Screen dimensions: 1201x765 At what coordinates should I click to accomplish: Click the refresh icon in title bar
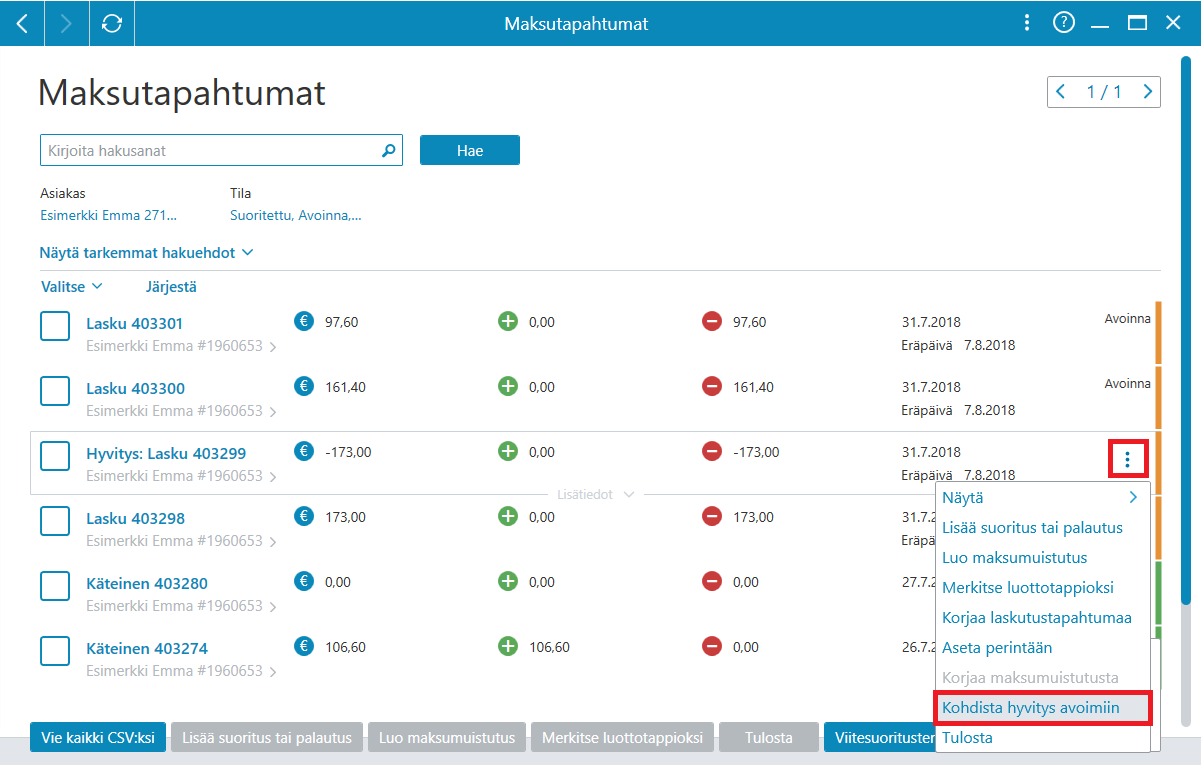coord(112,23)
